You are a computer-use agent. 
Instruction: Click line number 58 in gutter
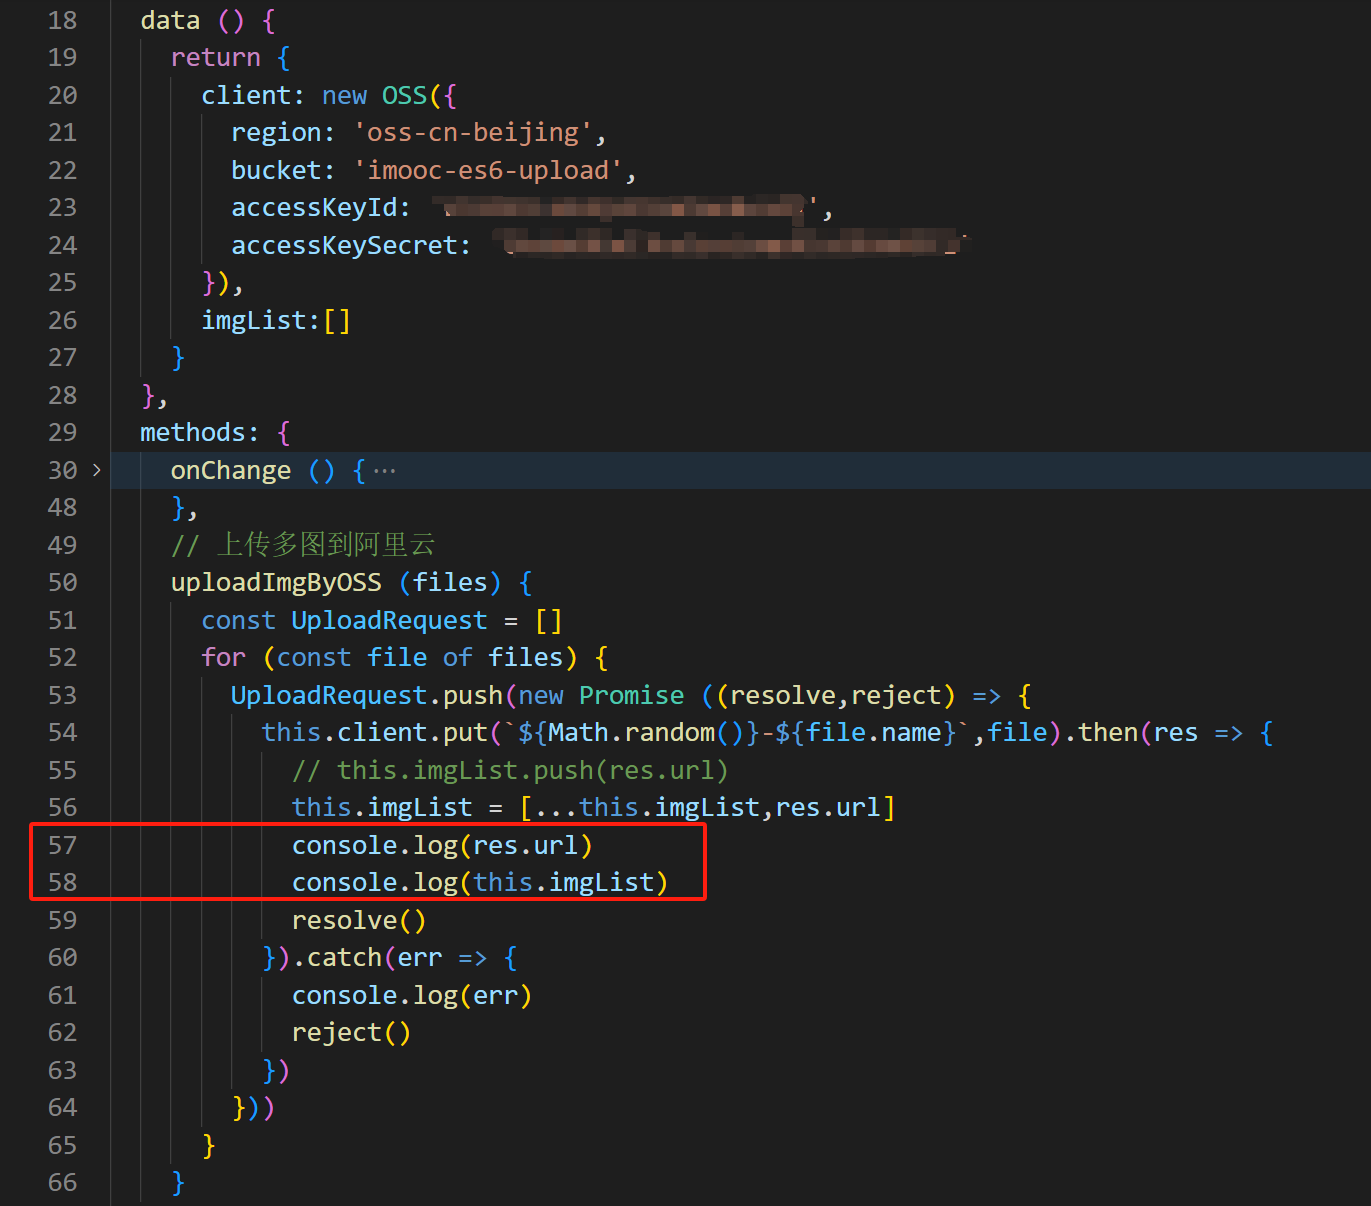[x=62, y=882]
